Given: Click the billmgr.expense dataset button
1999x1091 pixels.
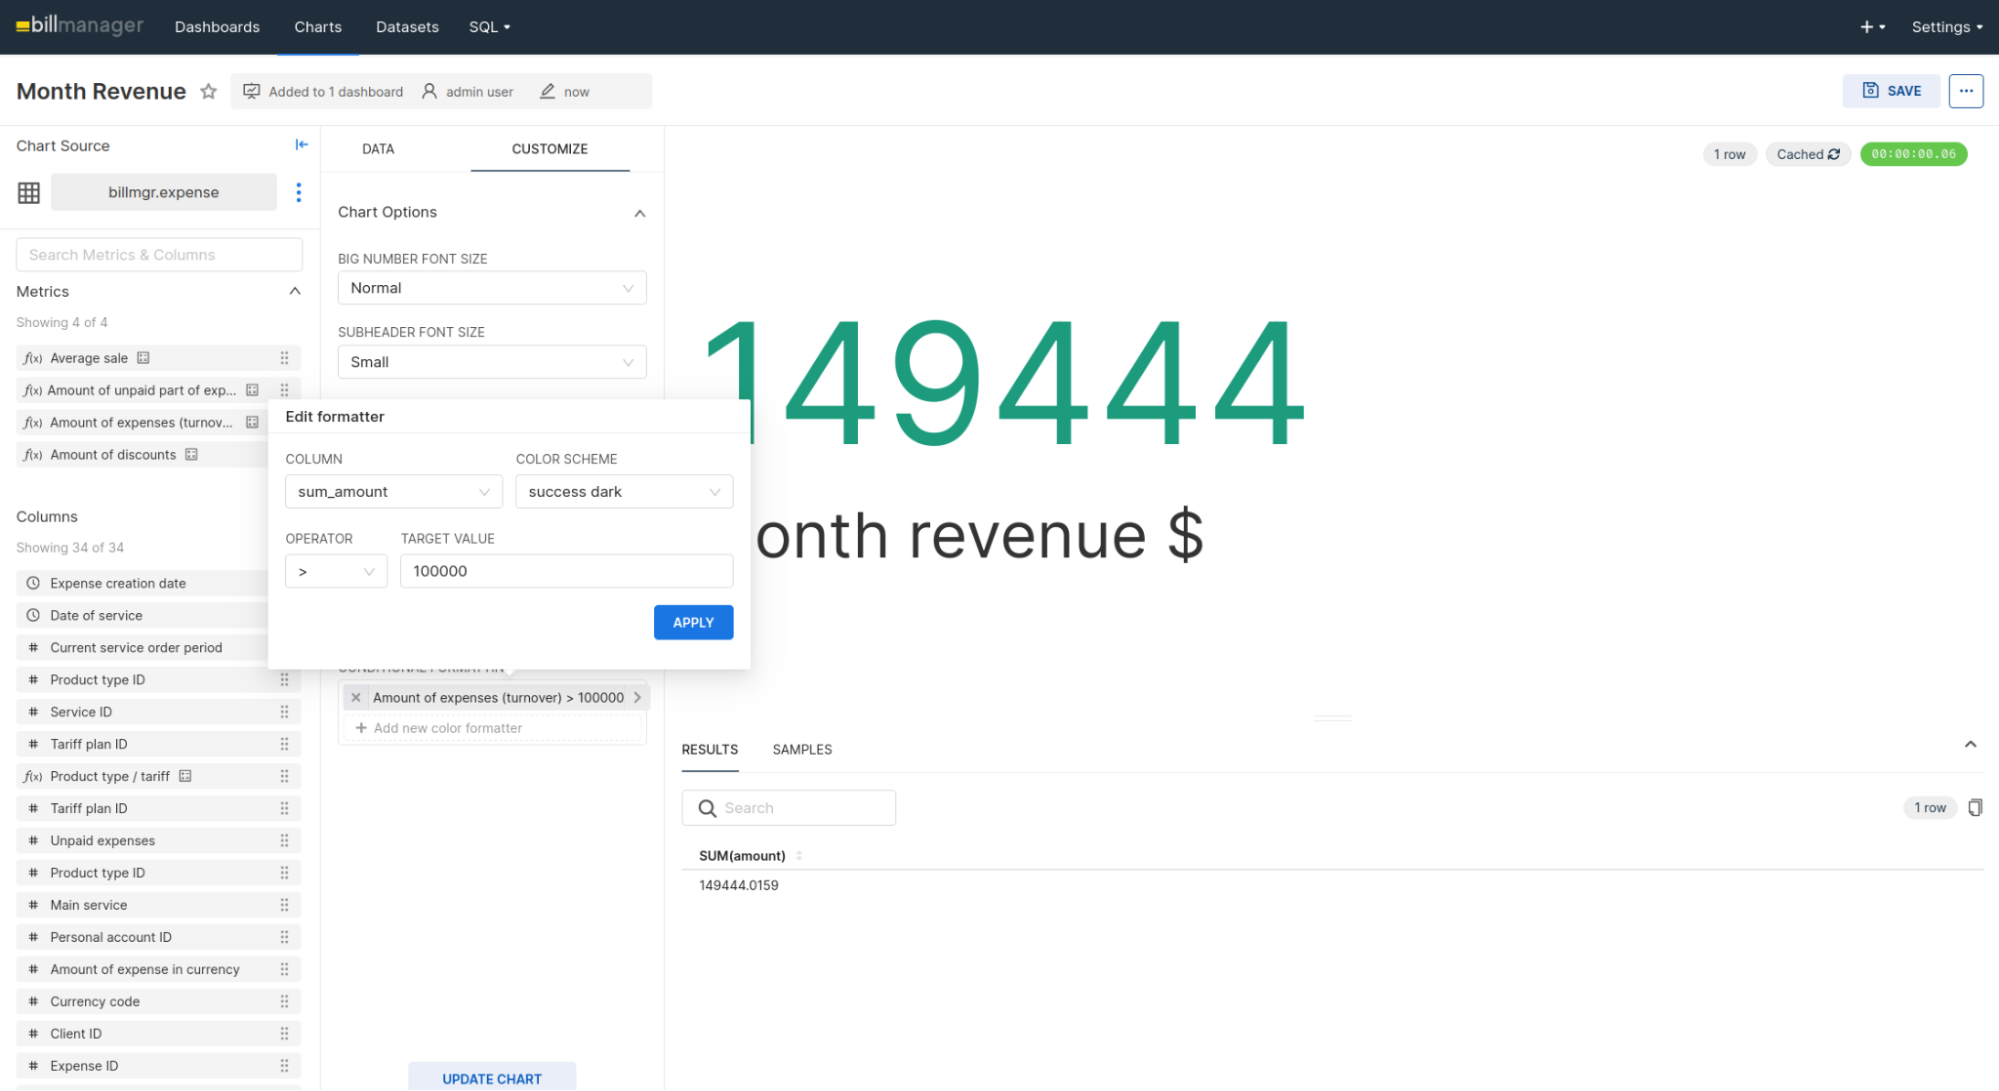Looking at the screenshot, I should [x=164, y=192].
